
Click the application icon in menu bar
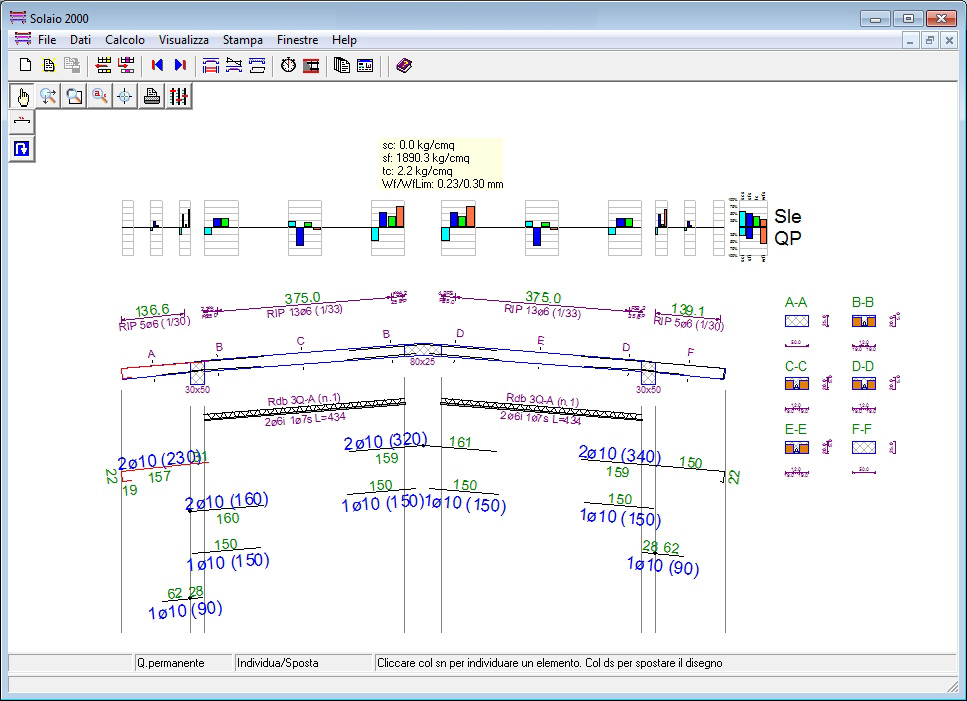23,39
